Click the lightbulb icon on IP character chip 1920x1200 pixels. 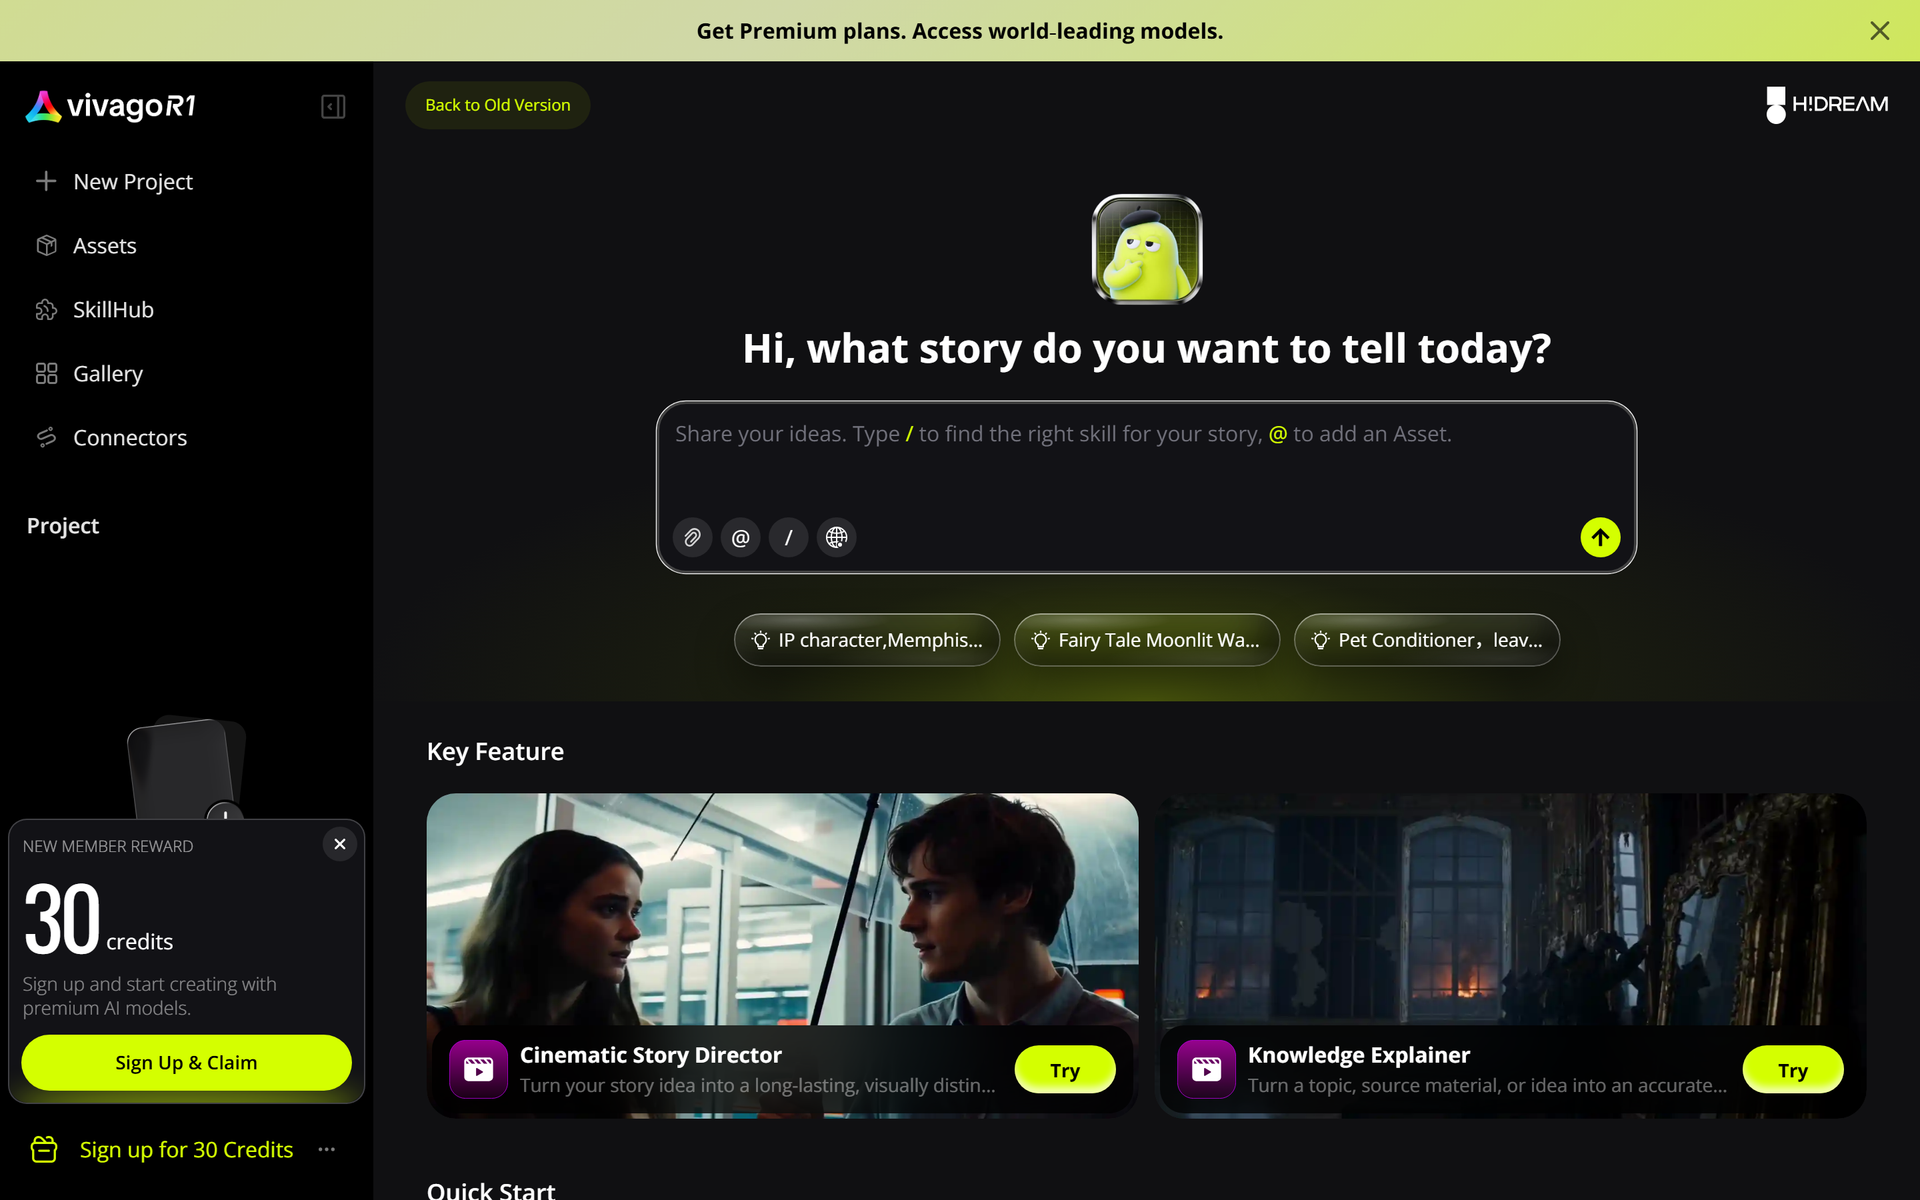pyautogui.click(x=760, y=640)
